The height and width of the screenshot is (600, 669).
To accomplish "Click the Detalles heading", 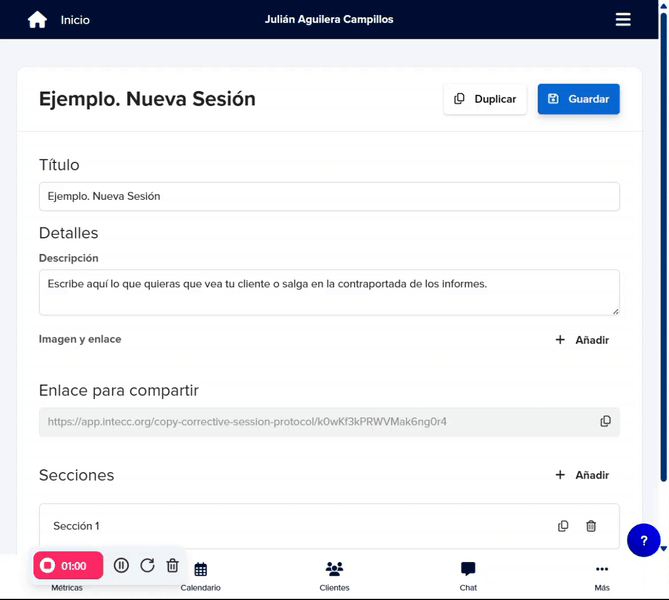I will pos(68,233).
